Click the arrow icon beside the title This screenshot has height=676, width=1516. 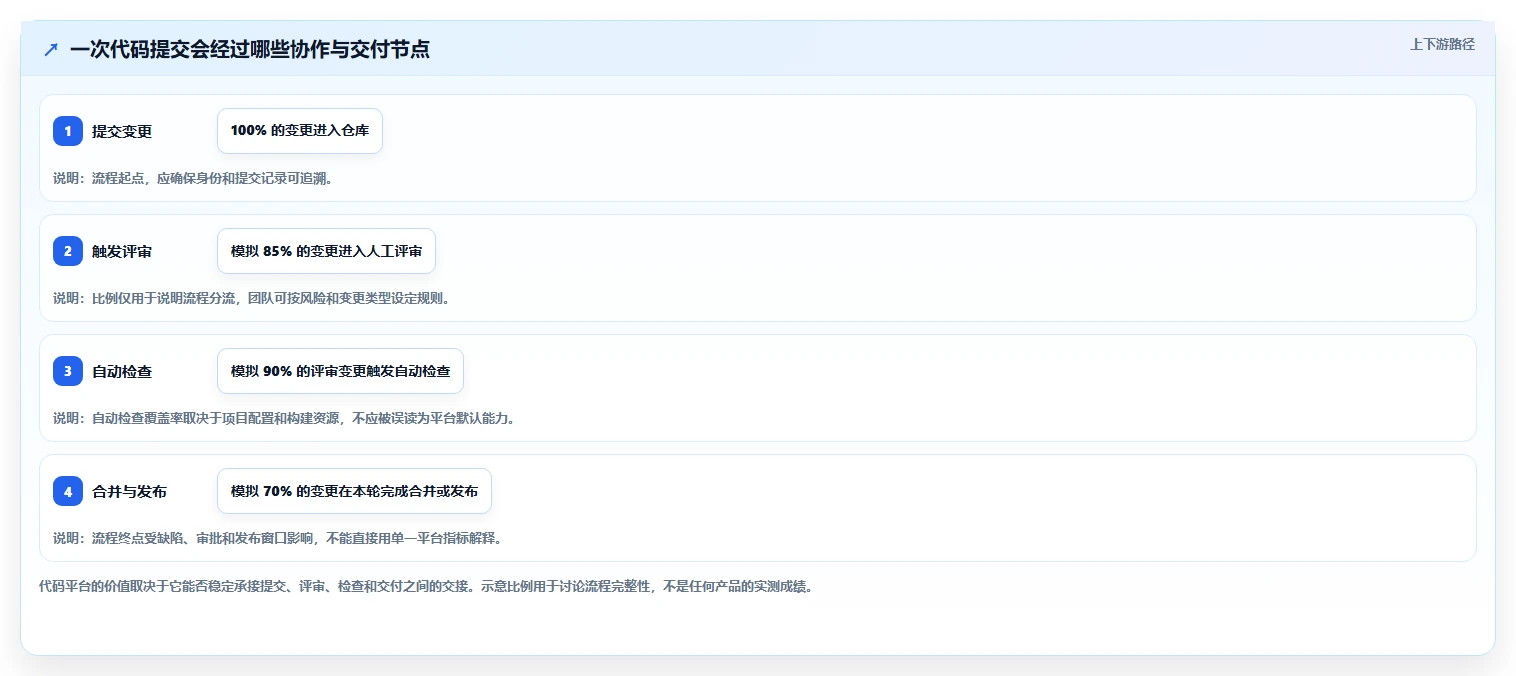coord(51,49)
